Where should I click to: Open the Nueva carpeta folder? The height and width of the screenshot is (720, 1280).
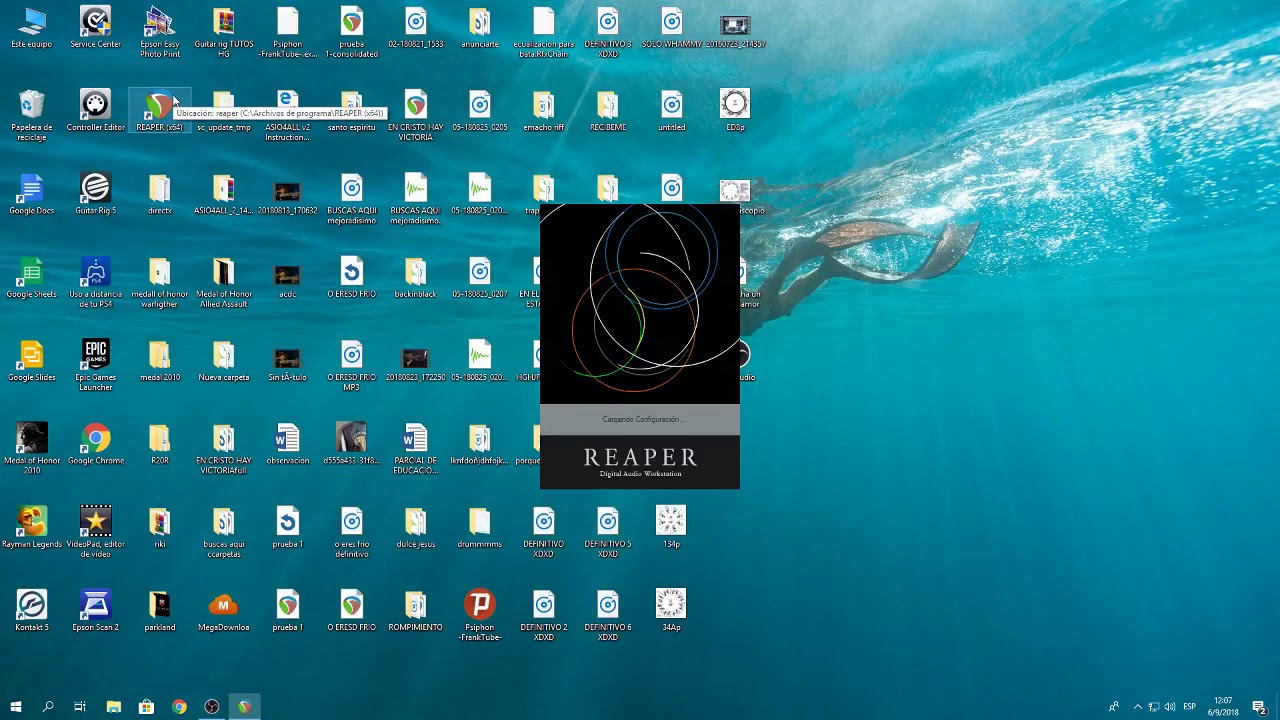coord(224,361)
